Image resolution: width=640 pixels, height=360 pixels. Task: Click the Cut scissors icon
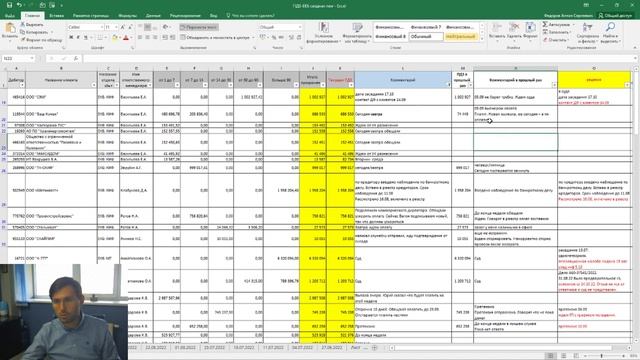23,25
